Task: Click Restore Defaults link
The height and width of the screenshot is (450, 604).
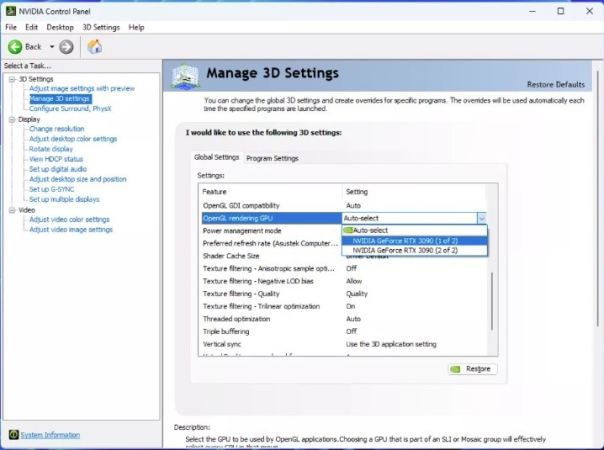Action: coord(555,84)
